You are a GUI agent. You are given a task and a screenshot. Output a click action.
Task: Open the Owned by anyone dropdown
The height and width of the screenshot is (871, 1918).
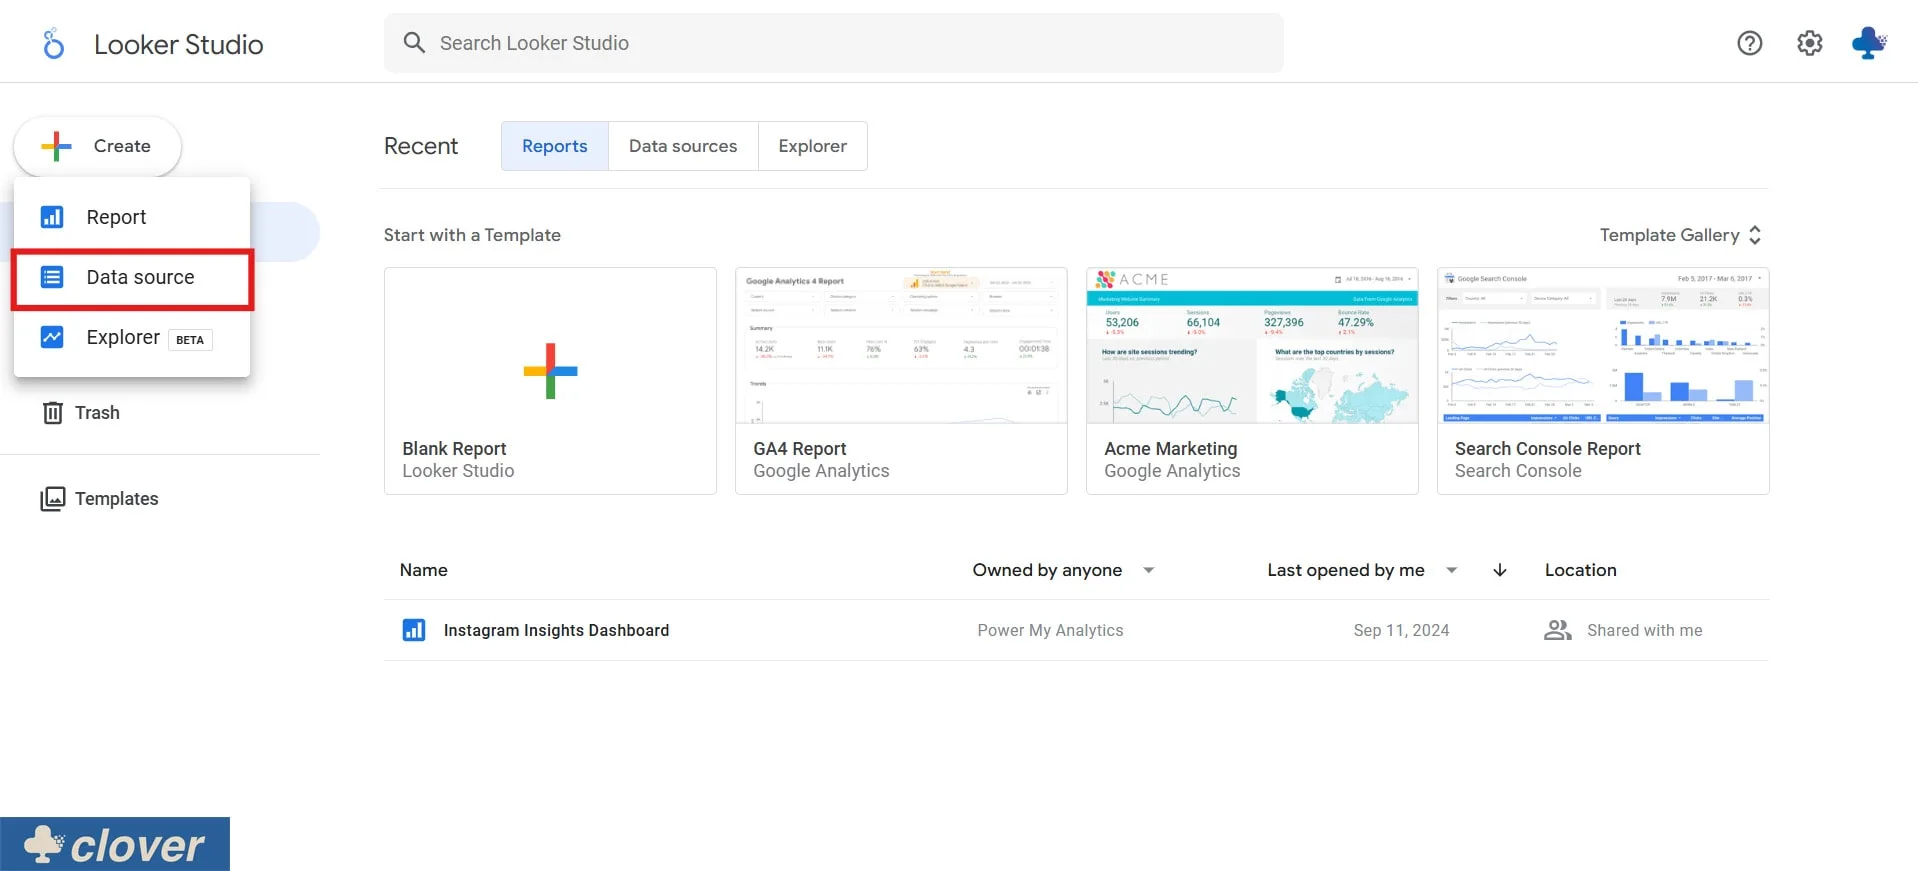pyautogui.click(x=1063, y=570)
